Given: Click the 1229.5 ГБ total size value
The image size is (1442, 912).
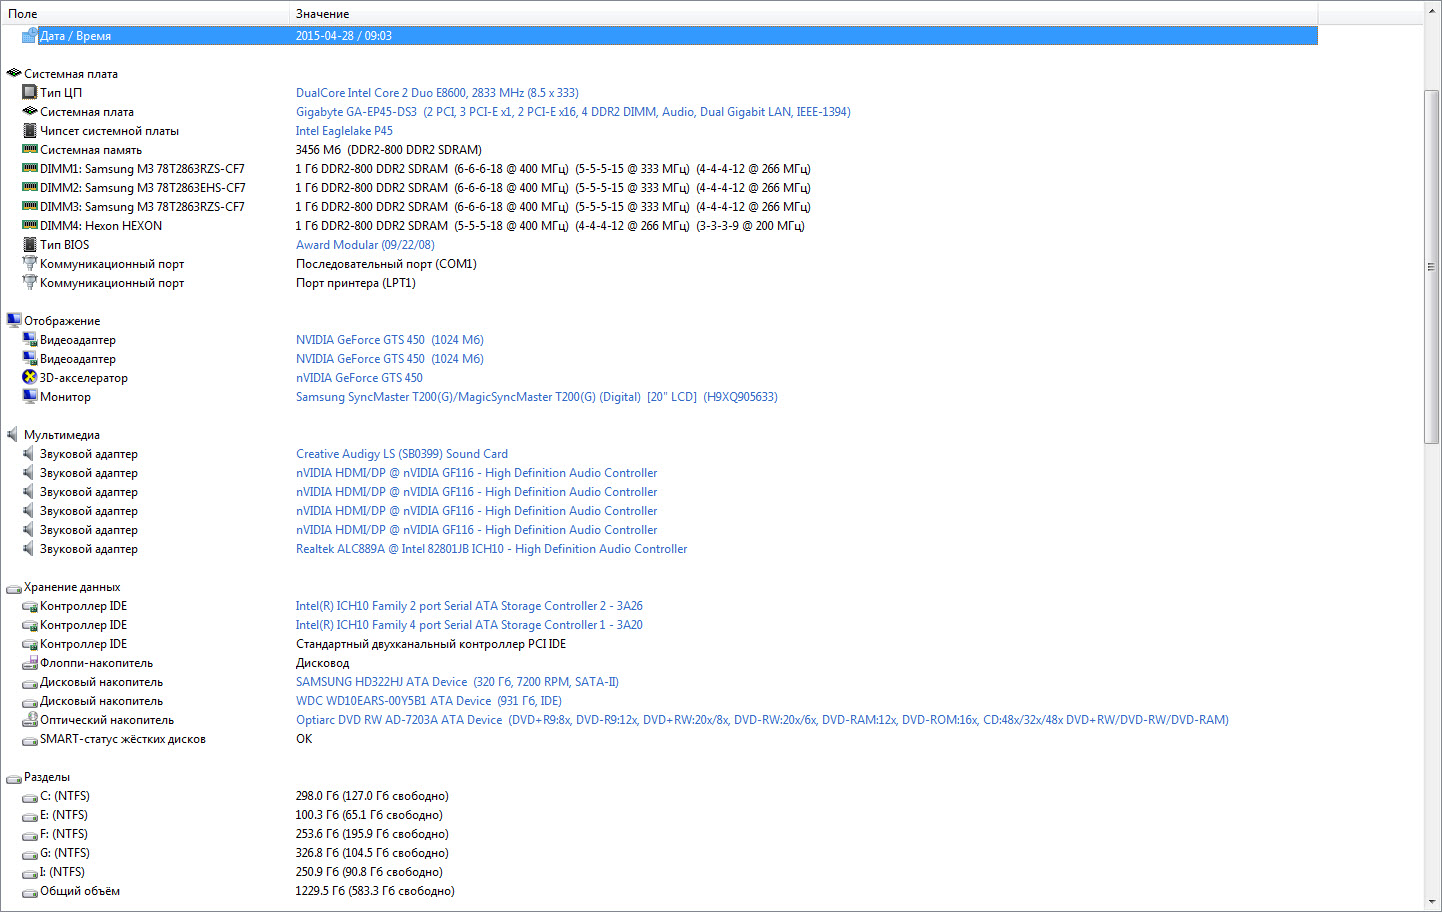Looking at the screenshot, I should point(375,891).
